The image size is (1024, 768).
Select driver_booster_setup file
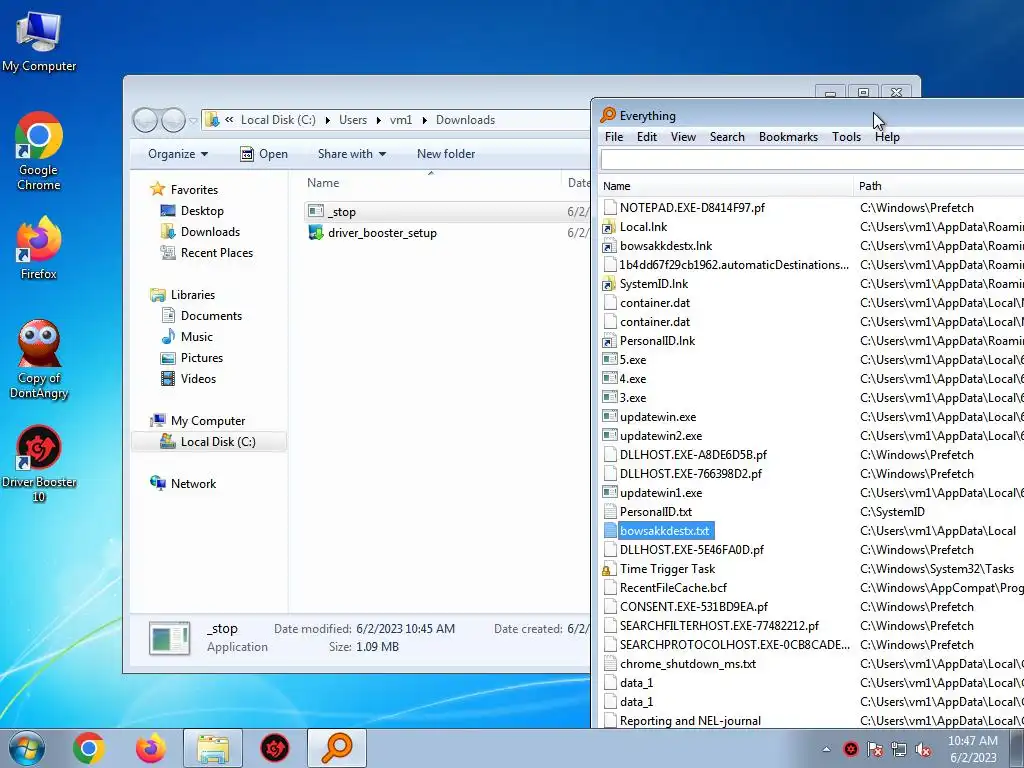pyautogui.click(x=447, y=233)
